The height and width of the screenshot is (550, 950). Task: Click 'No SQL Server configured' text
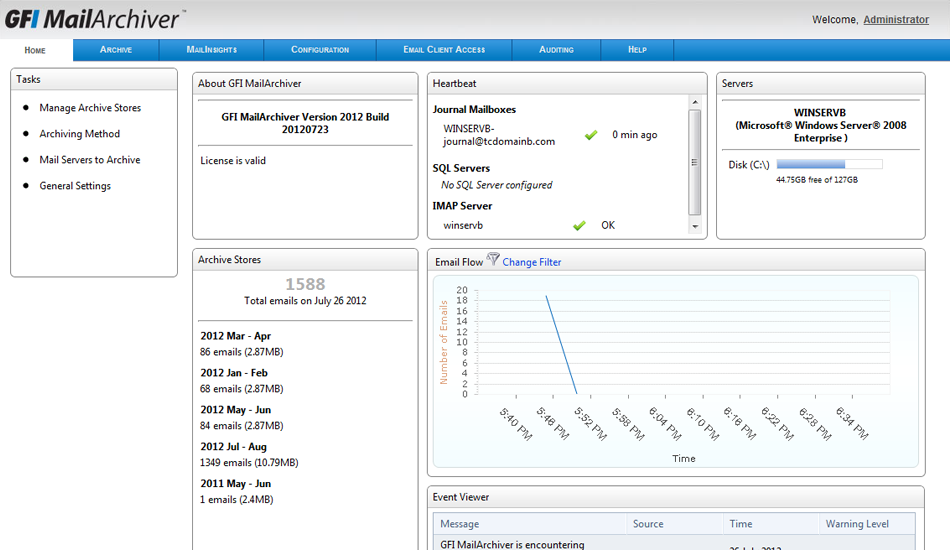click(x=497, y=185)
